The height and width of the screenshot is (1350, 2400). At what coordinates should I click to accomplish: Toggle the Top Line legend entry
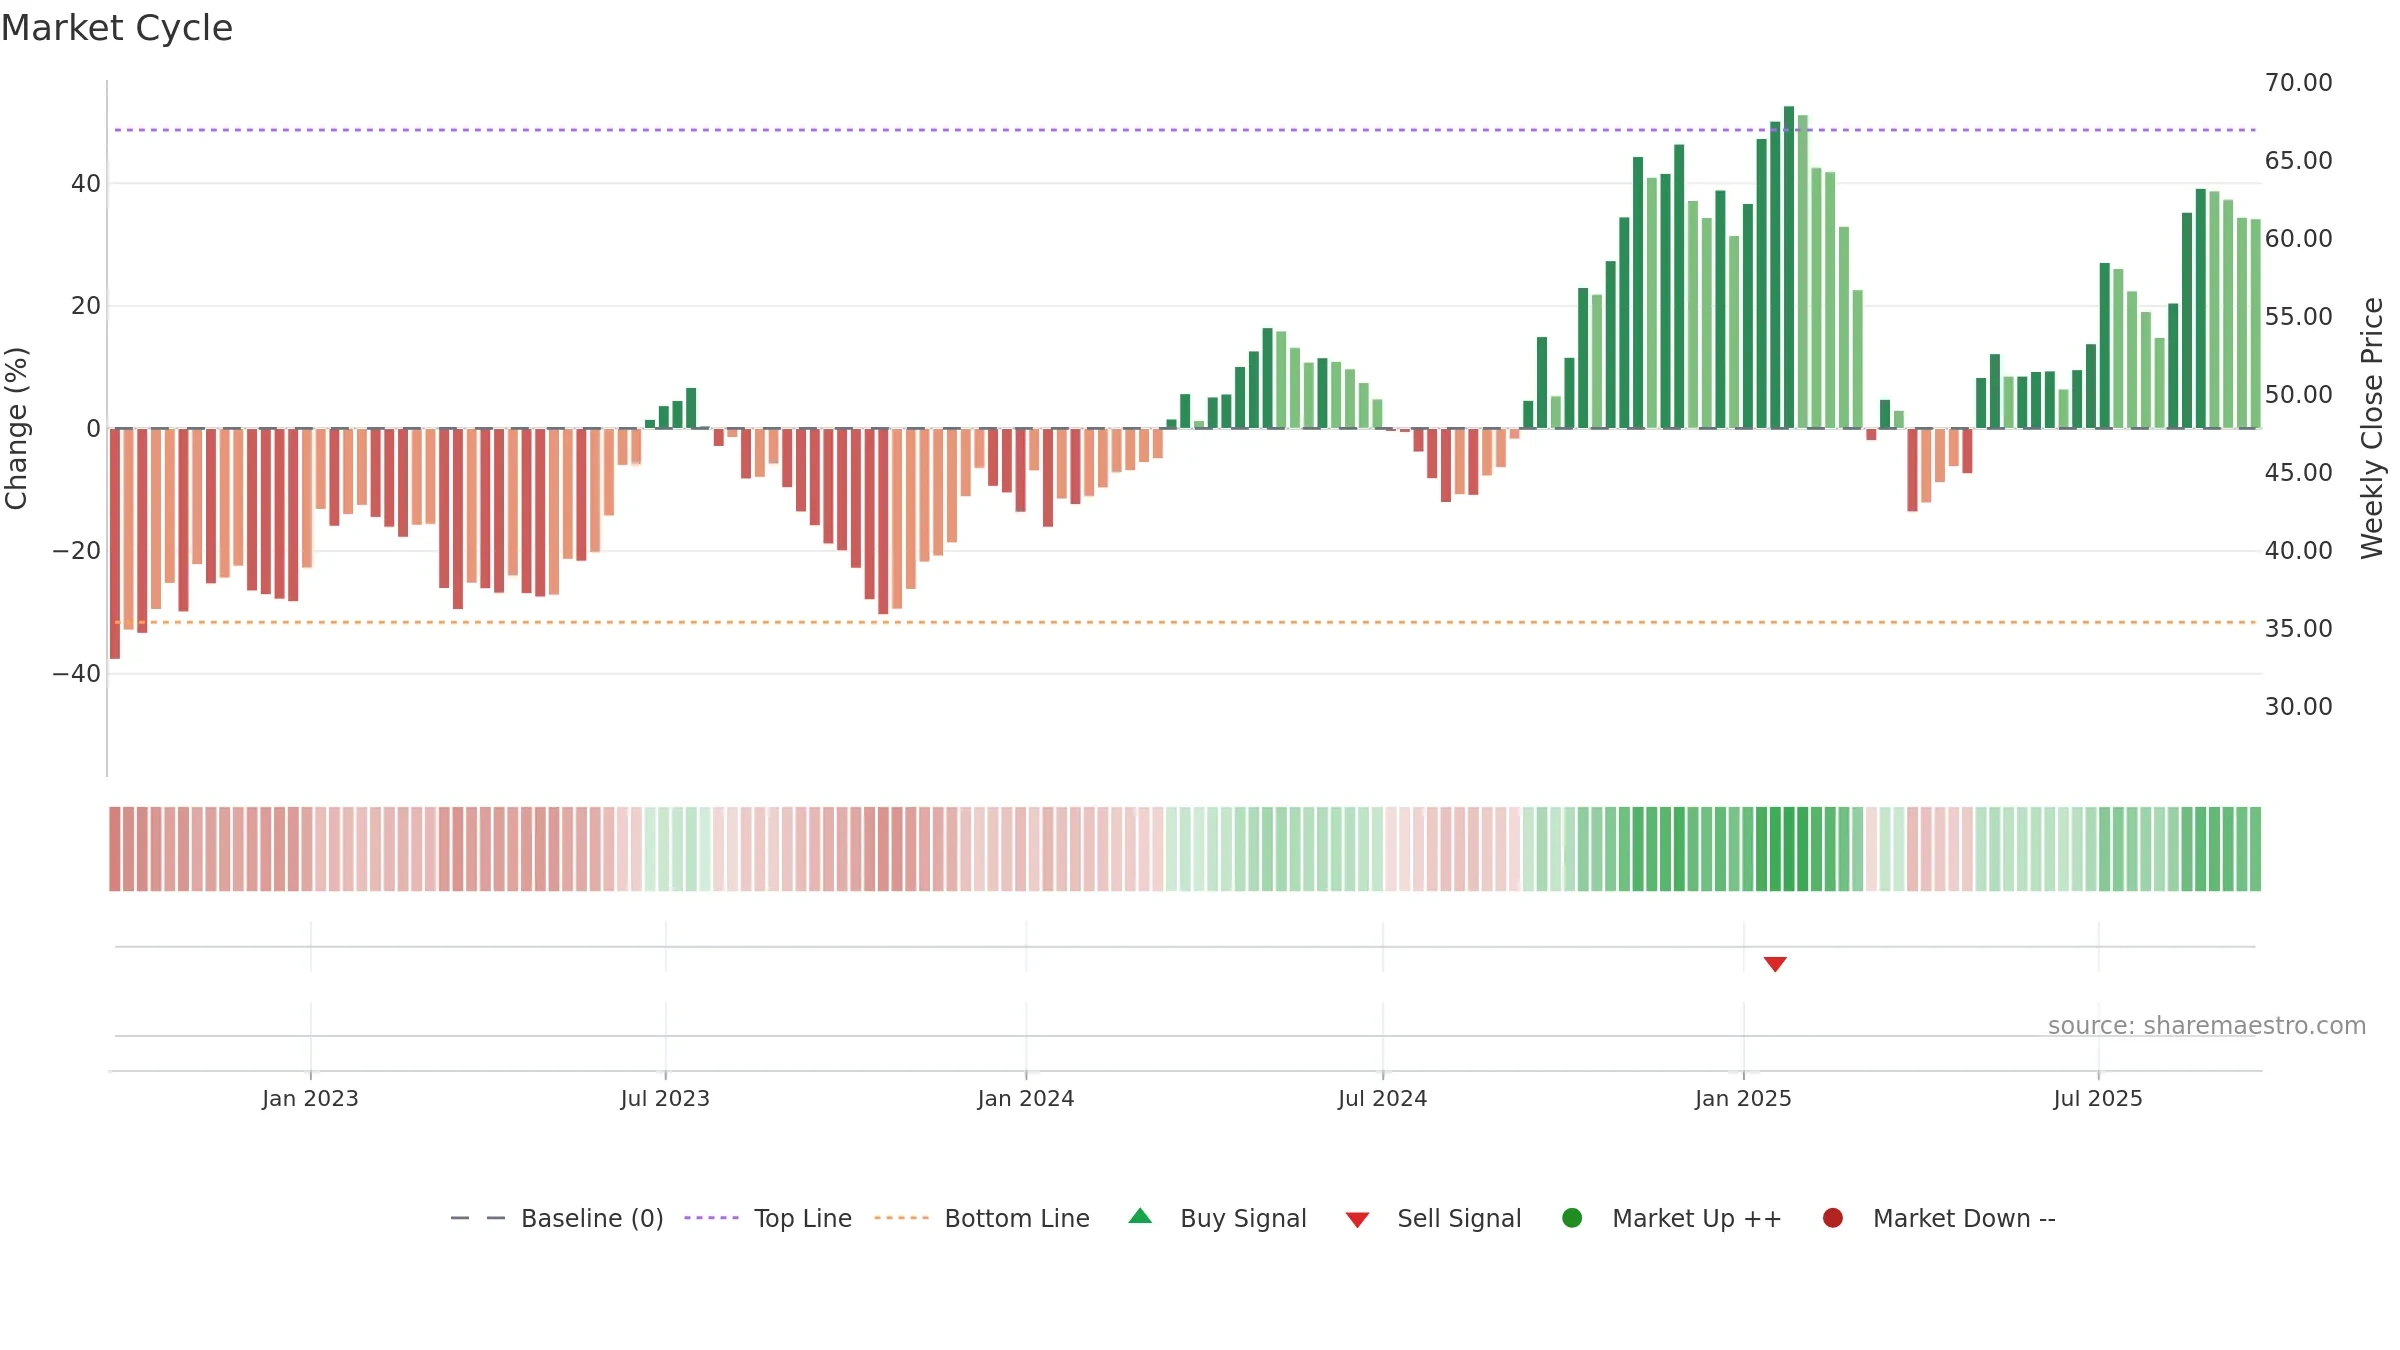tap(768, 1218)
